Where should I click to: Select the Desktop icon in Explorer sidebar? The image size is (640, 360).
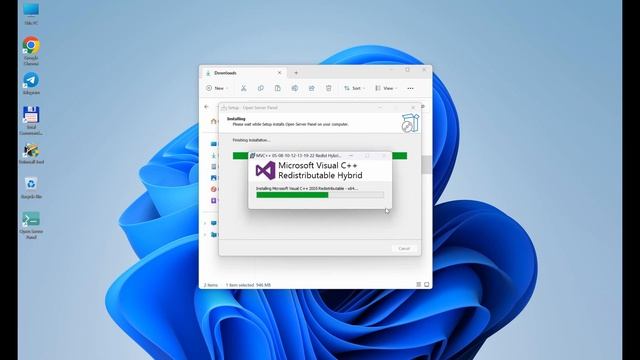213,144
